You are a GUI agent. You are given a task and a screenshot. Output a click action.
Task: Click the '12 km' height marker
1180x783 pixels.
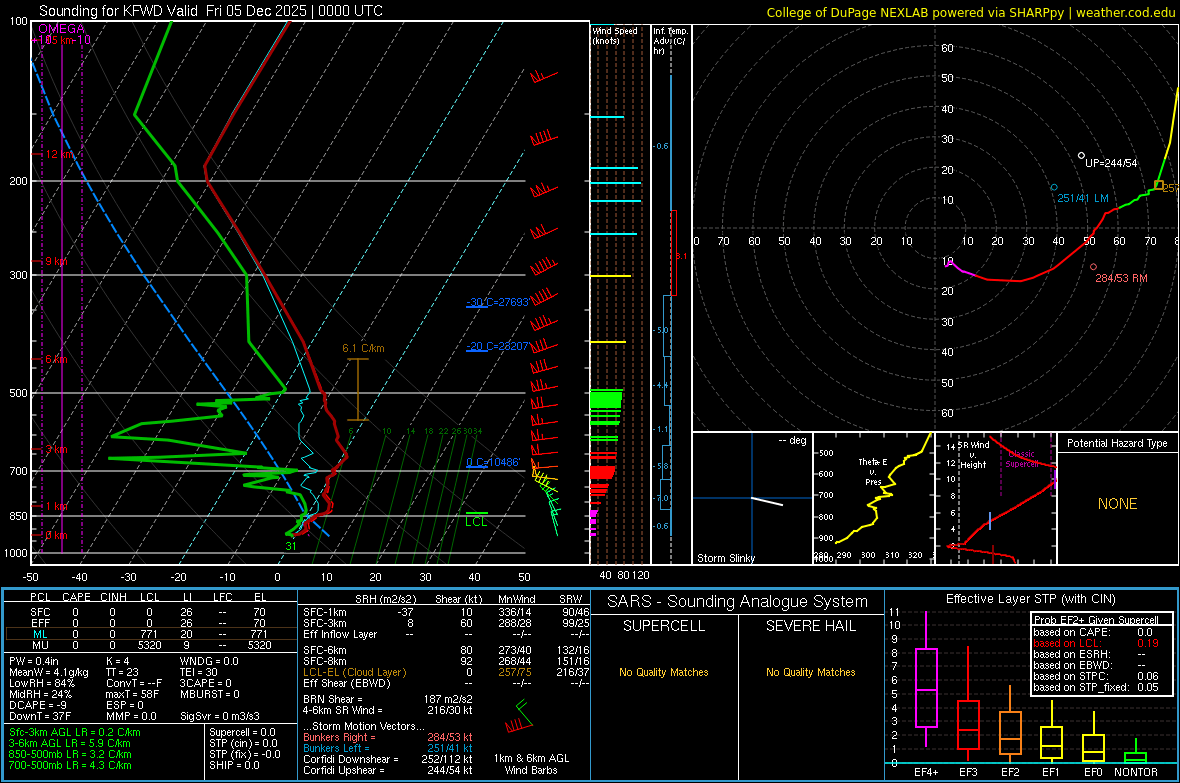point(59,154)
